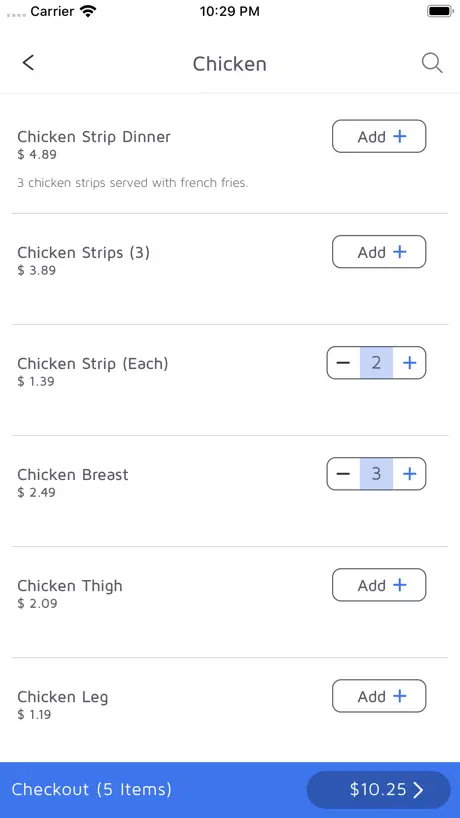Screen dimensions: 460x818
Task: Tap the Chicken Leg item title
Action: pos(63,697)
